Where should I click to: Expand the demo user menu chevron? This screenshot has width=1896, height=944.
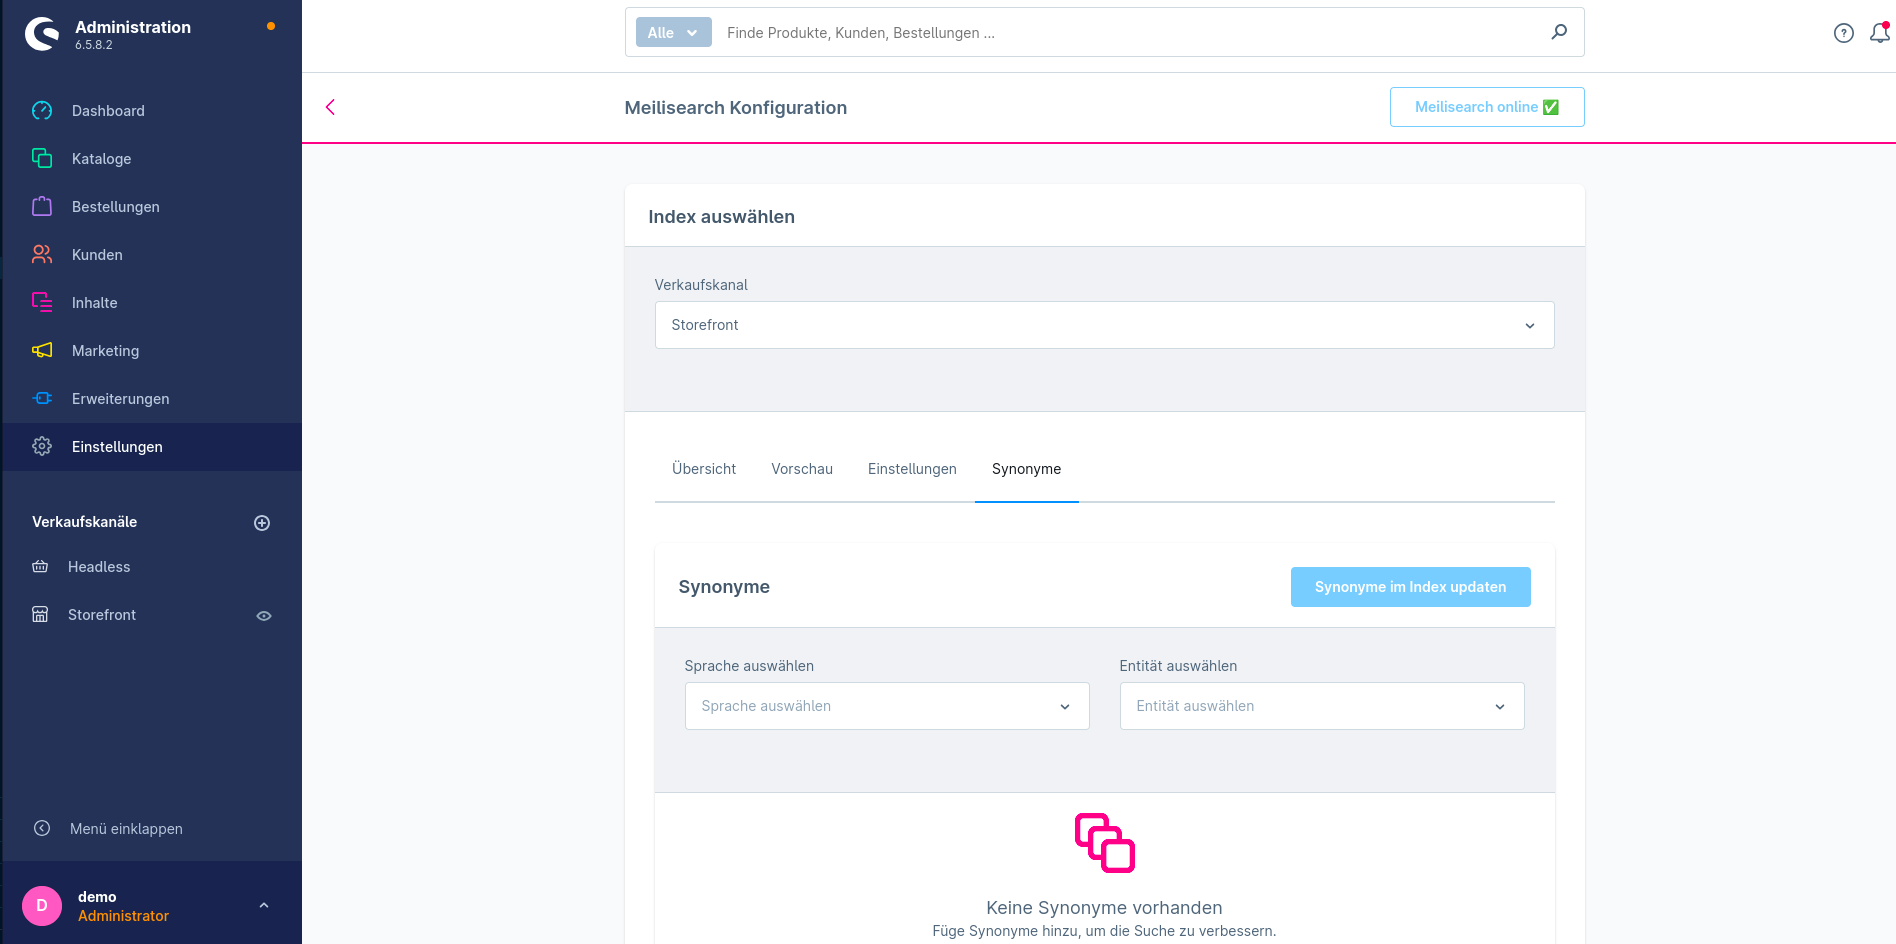coord(264,906)
